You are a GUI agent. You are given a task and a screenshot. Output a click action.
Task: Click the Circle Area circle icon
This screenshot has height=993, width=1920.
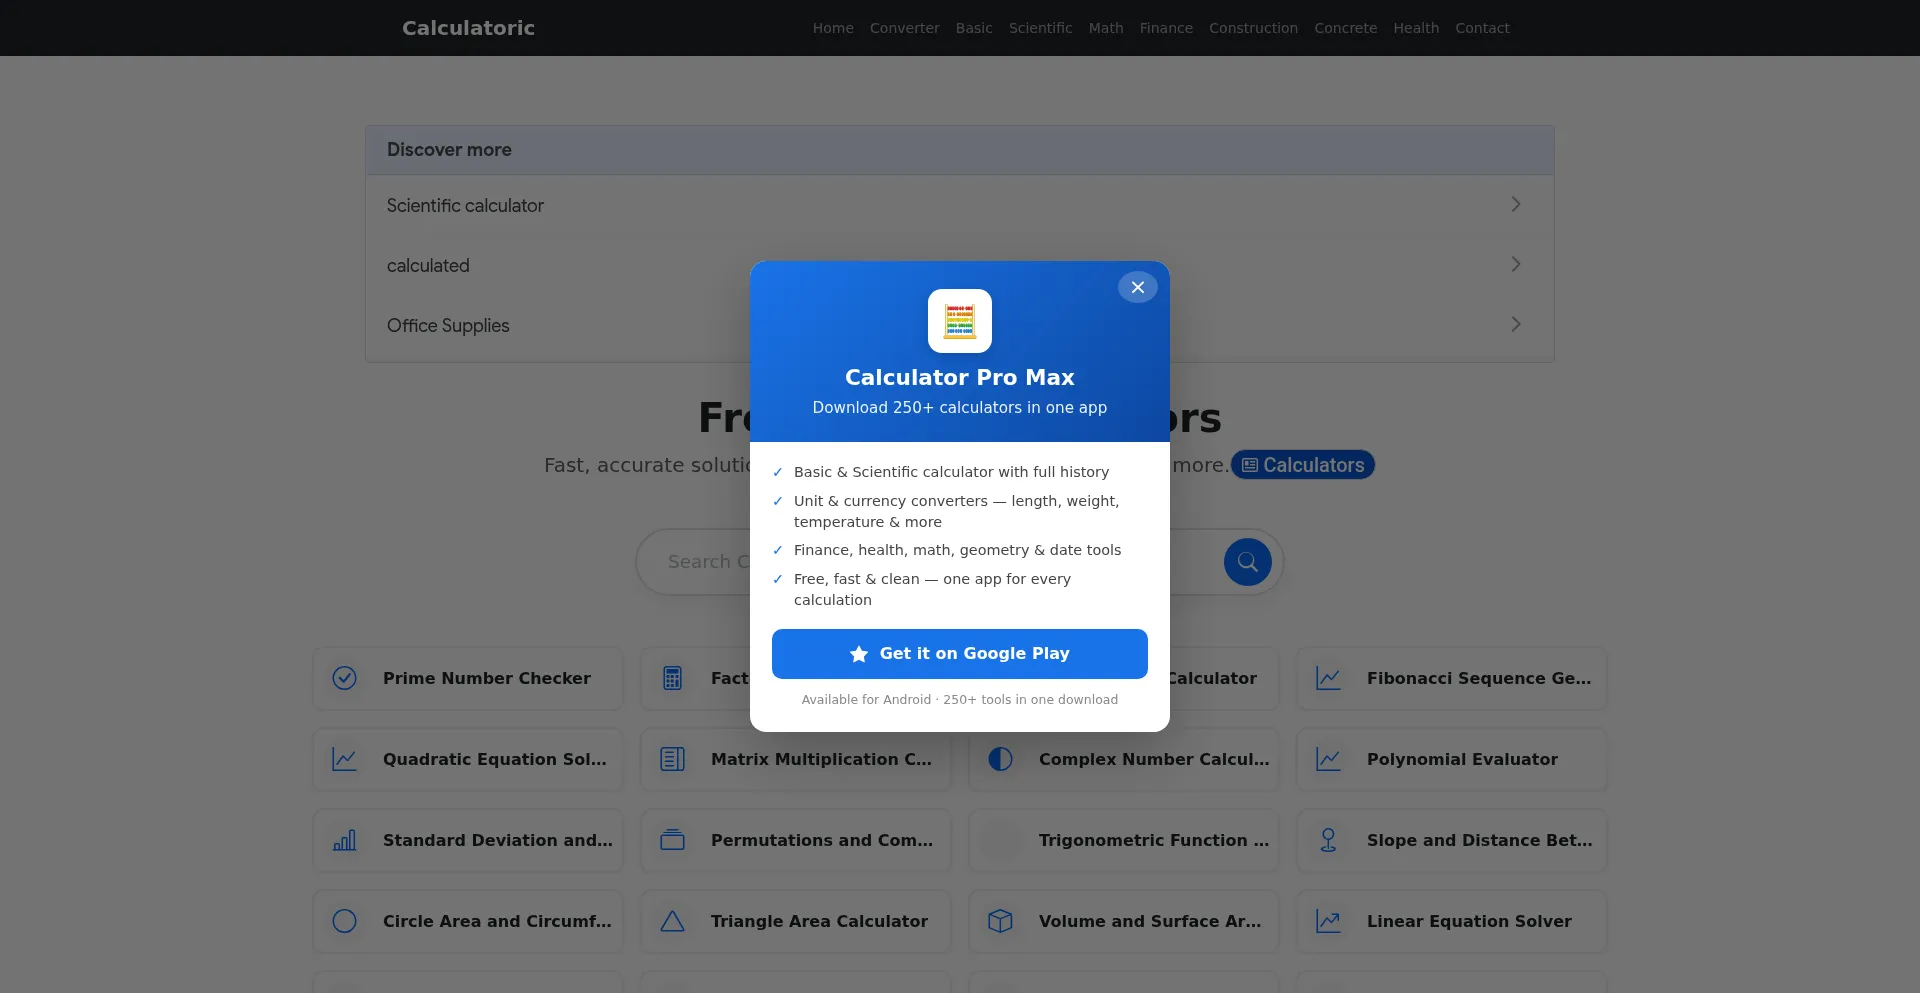point(345,921)
